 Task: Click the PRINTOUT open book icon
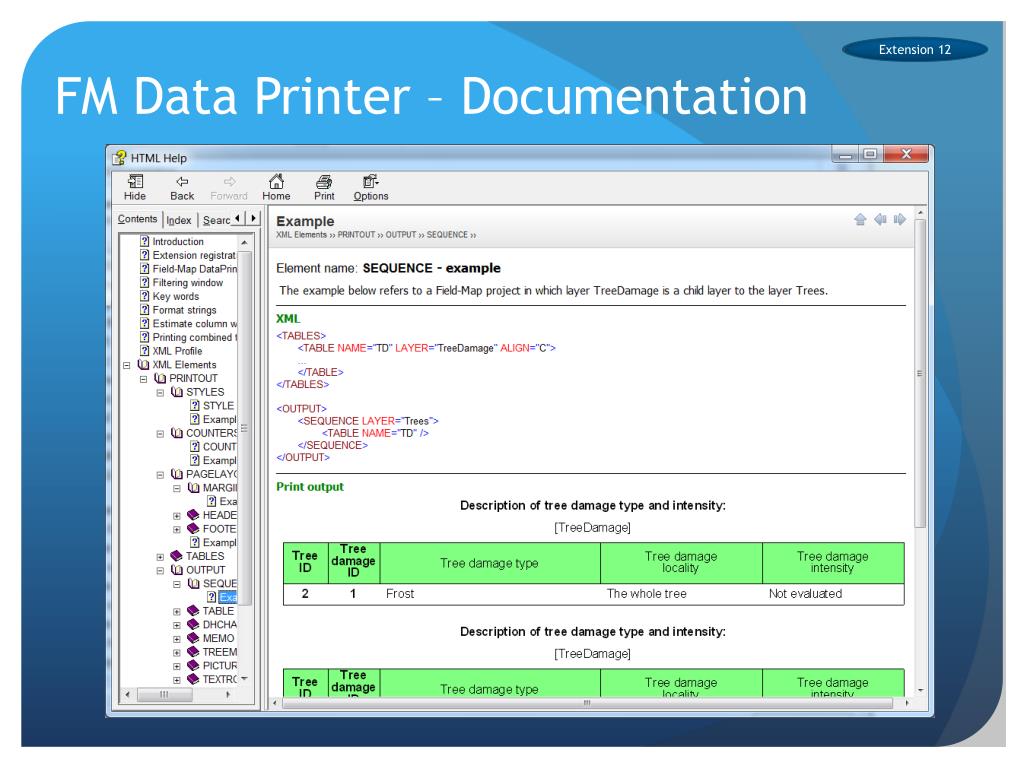pos(160,378)
